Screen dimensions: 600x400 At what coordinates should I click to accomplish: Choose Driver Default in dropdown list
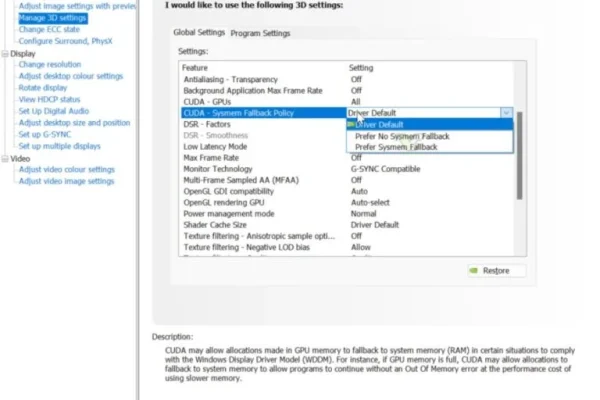[429, 125]
